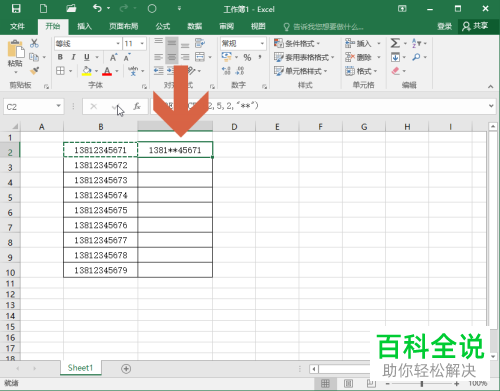Apply comma style to number
Image resolution: width=500 pixels, height=391 pixels.
pos(260,57)
